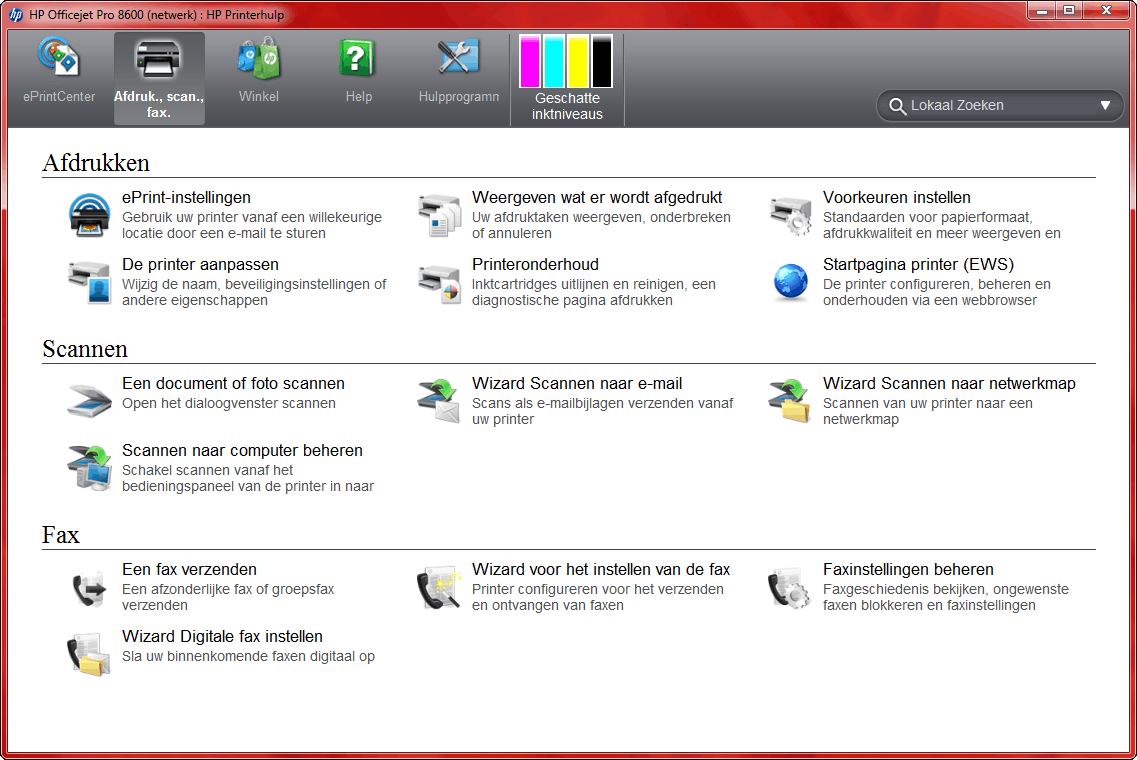Click description 'Open het dialoogvenster scannen'
The width and height of the screenshot is (1137, 760).
pyautogui.click(x=228, y=403)
